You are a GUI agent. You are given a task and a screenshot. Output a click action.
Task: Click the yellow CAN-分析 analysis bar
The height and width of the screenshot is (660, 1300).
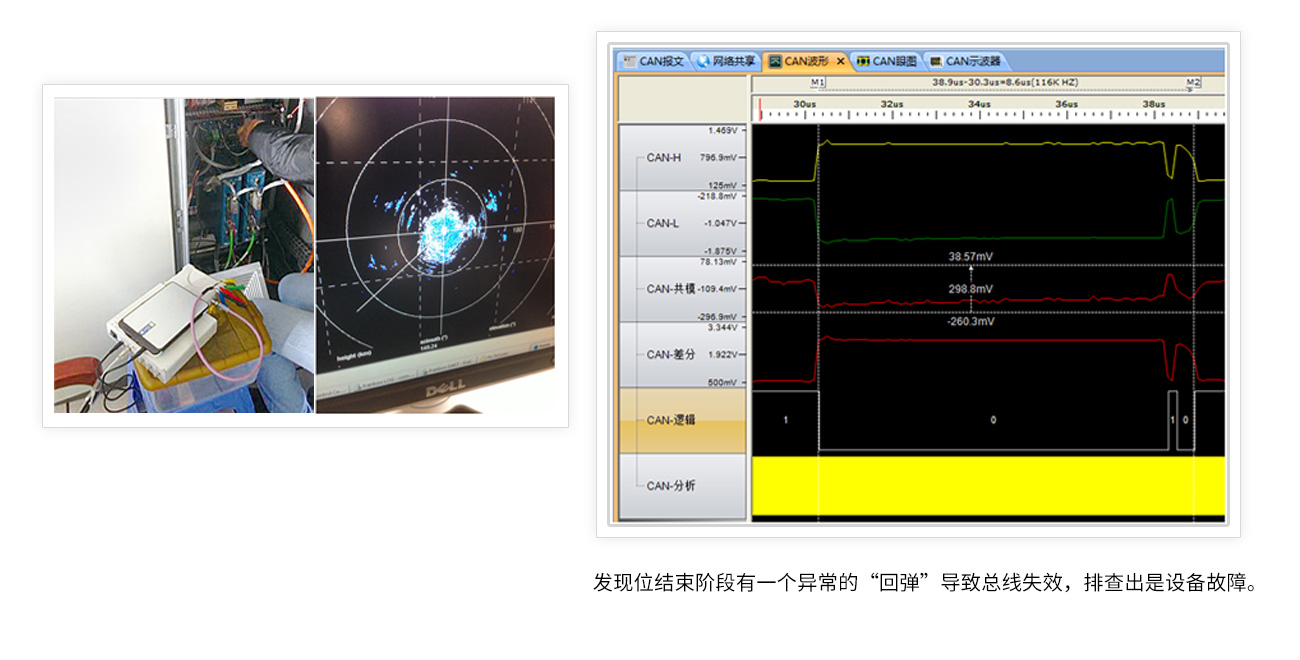(987, 485)
